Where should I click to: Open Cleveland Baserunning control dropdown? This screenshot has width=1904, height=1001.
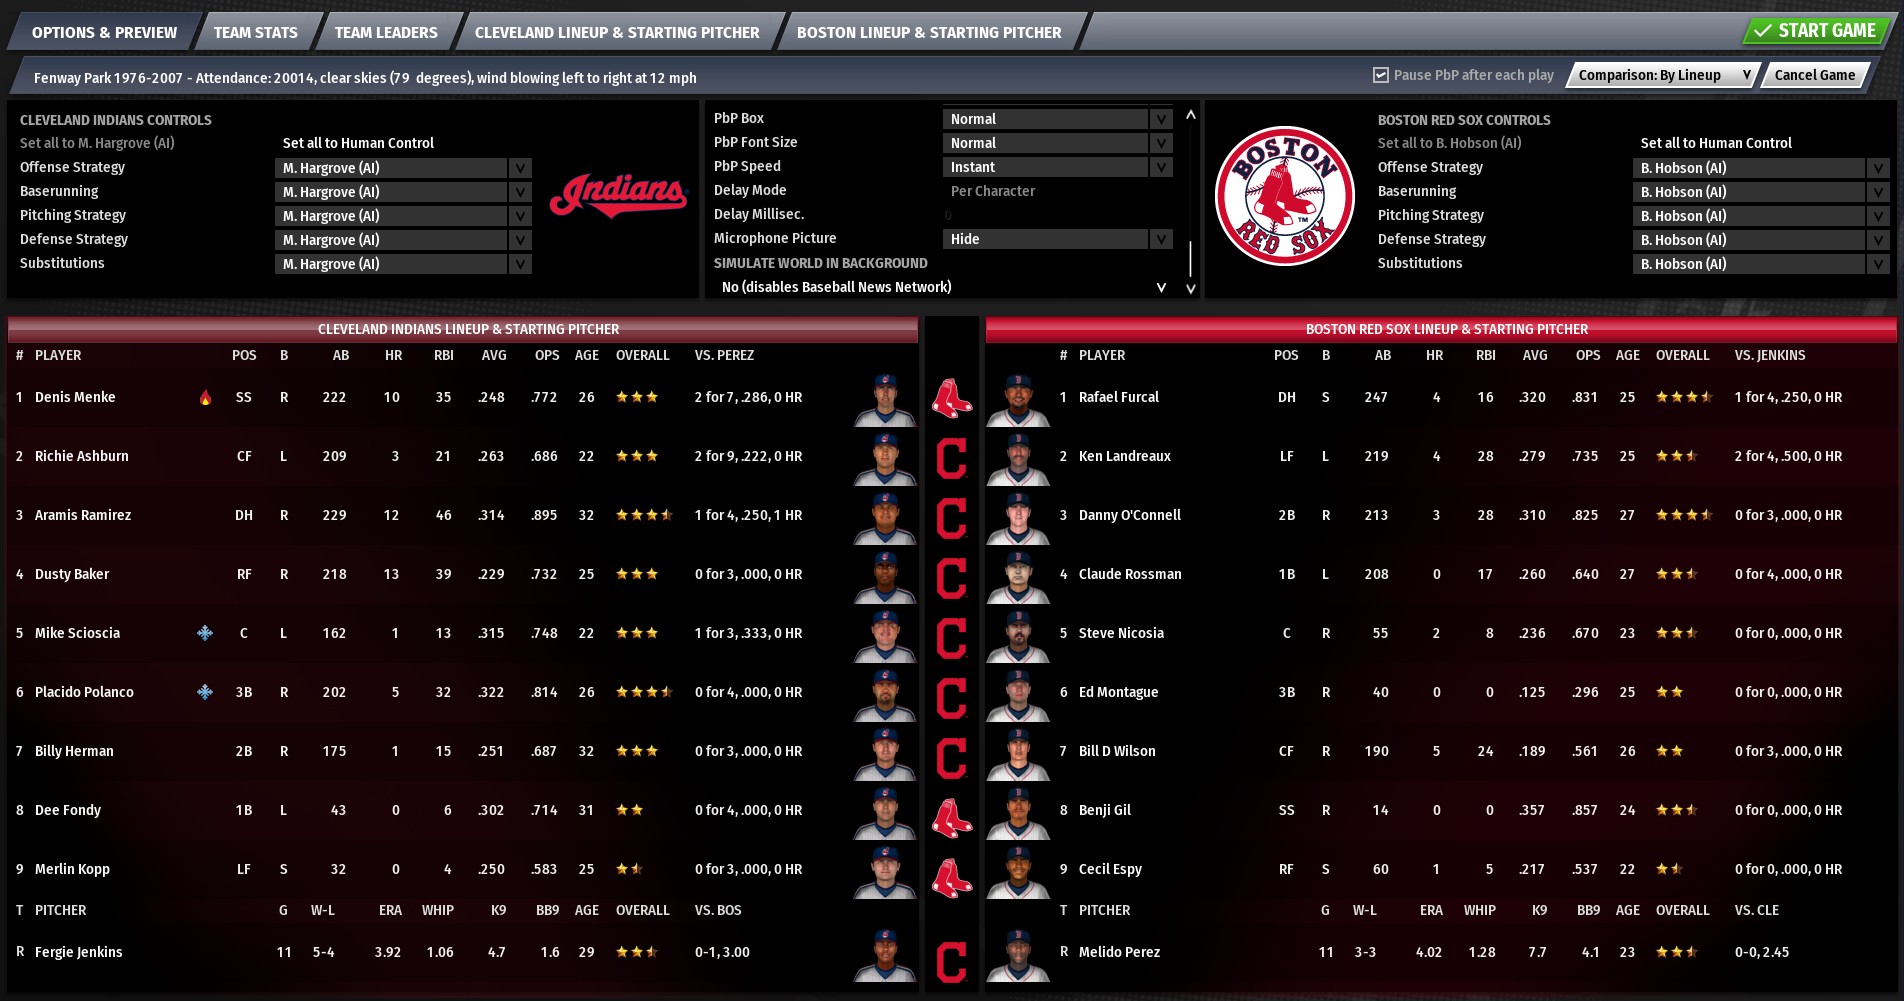pos(403,192)
